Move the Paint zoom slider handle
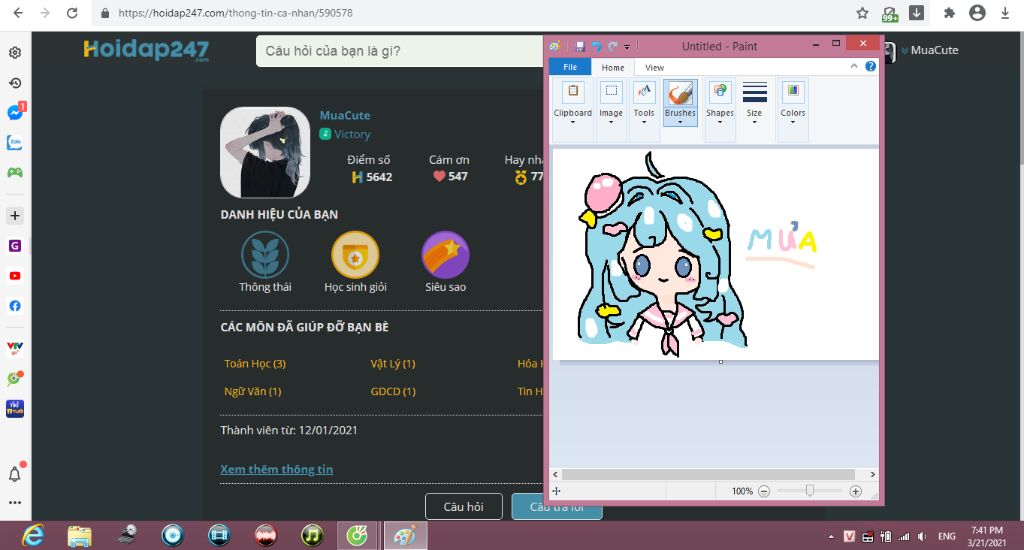Screen dimensions: 1024x550 coord(810,491)
